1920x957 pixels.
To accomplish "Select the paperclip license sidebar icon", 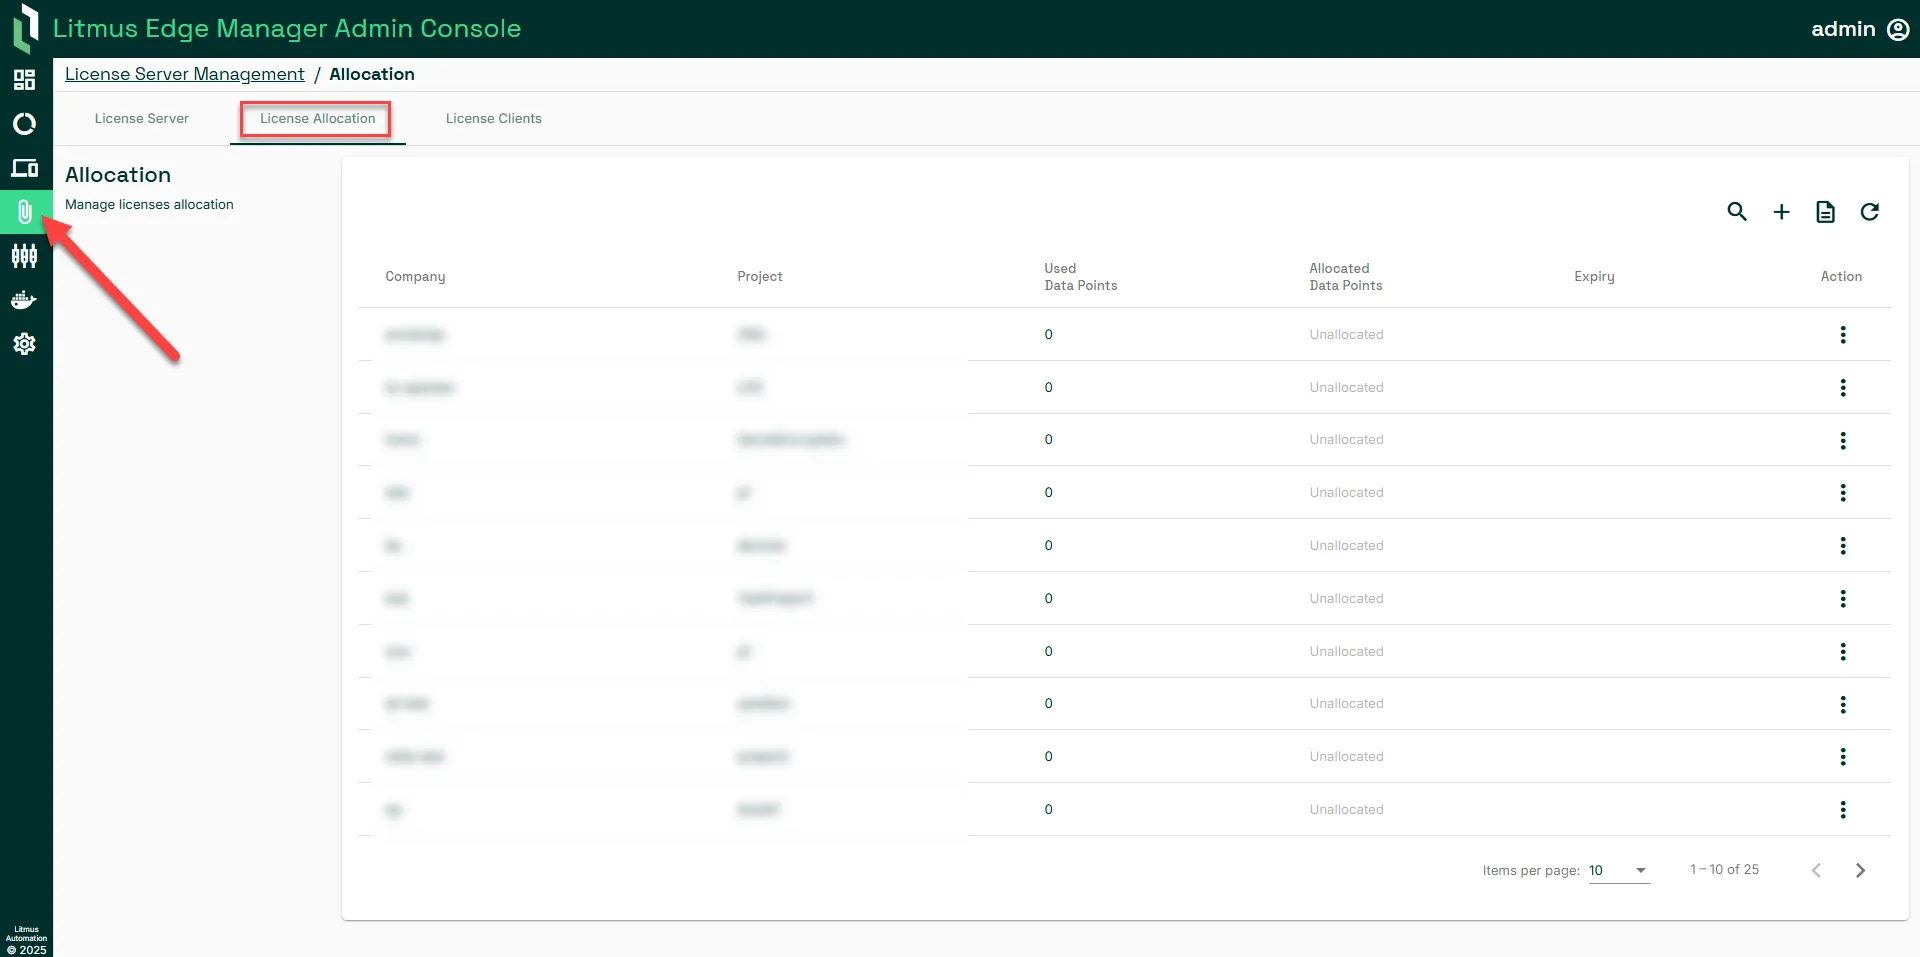I will click(24, 212).
